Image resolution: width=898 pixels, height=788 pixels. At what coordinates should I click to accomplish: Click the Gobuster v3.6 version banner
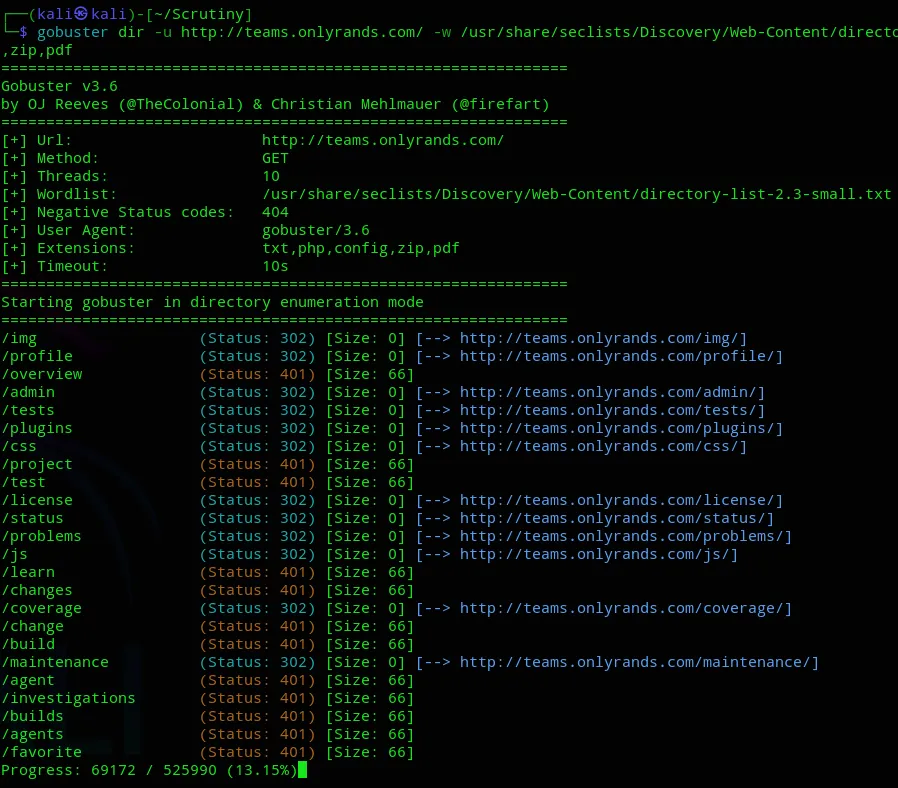(x=59, y=86)
